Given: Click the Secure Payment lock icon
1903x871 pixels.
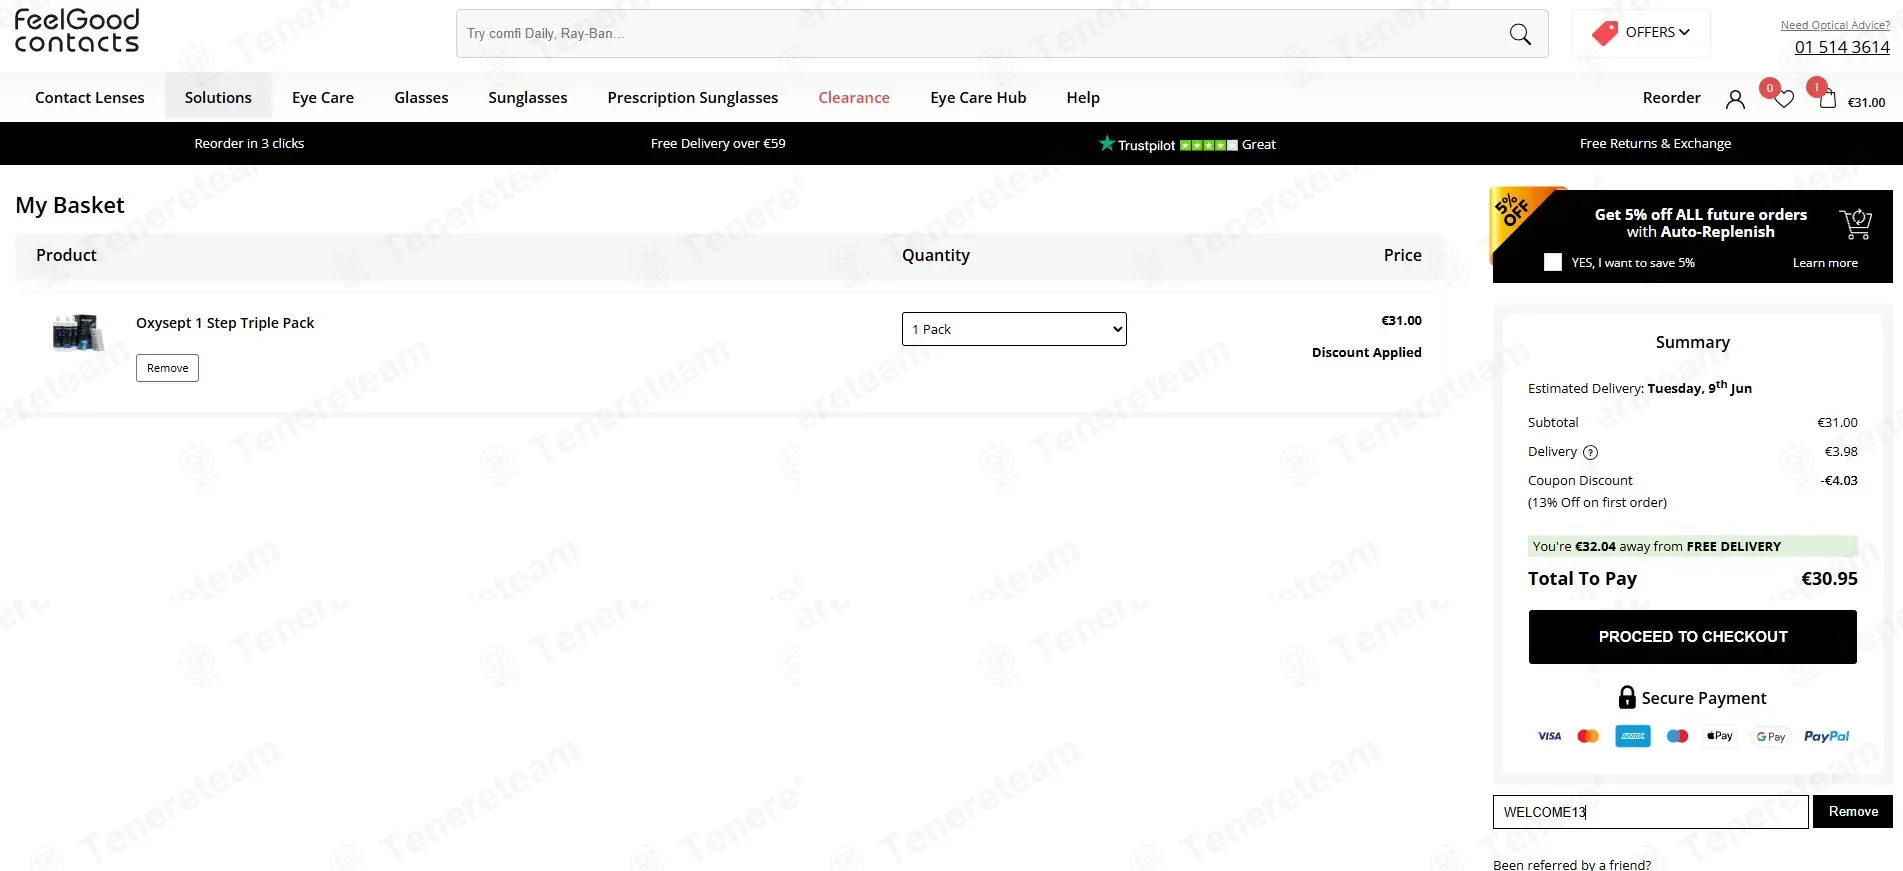Looking at the screenshot, I should click(x=1627, y=697).
